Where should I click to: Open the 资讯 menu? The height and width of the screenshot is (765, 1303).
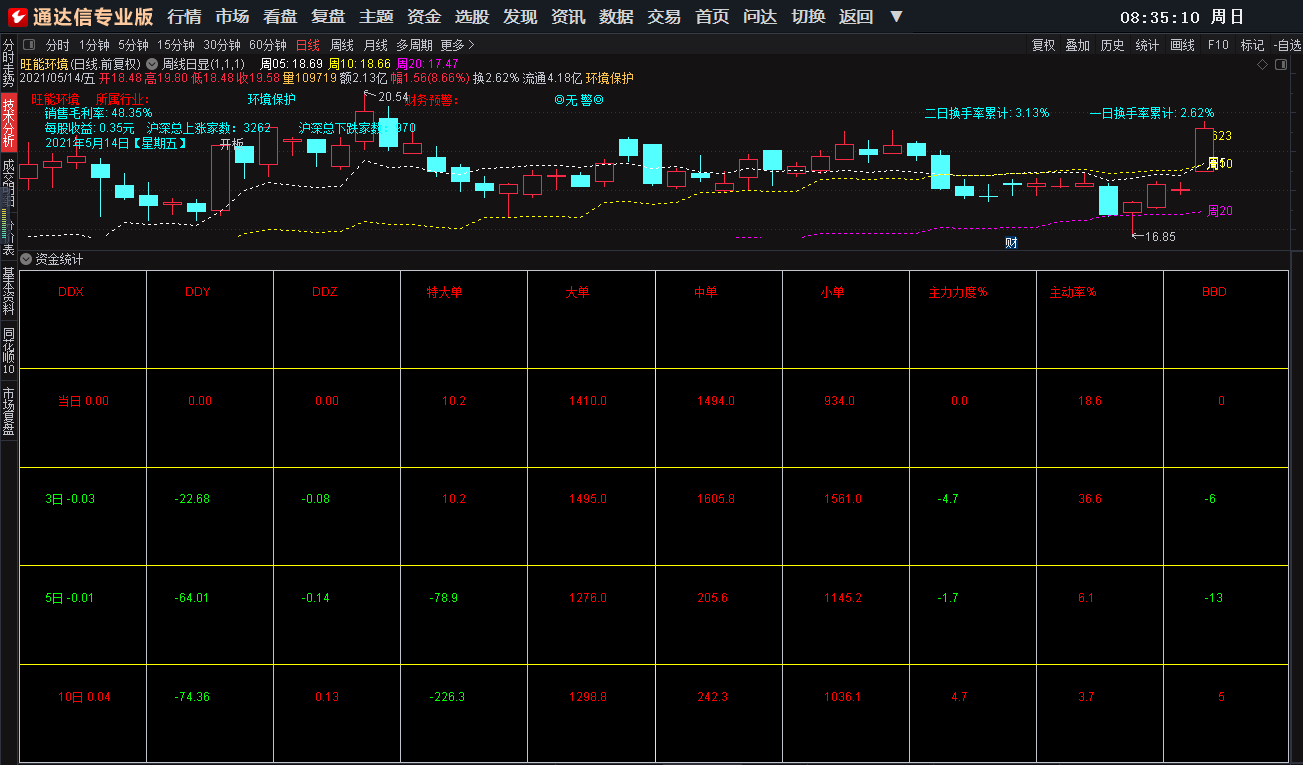568,16
